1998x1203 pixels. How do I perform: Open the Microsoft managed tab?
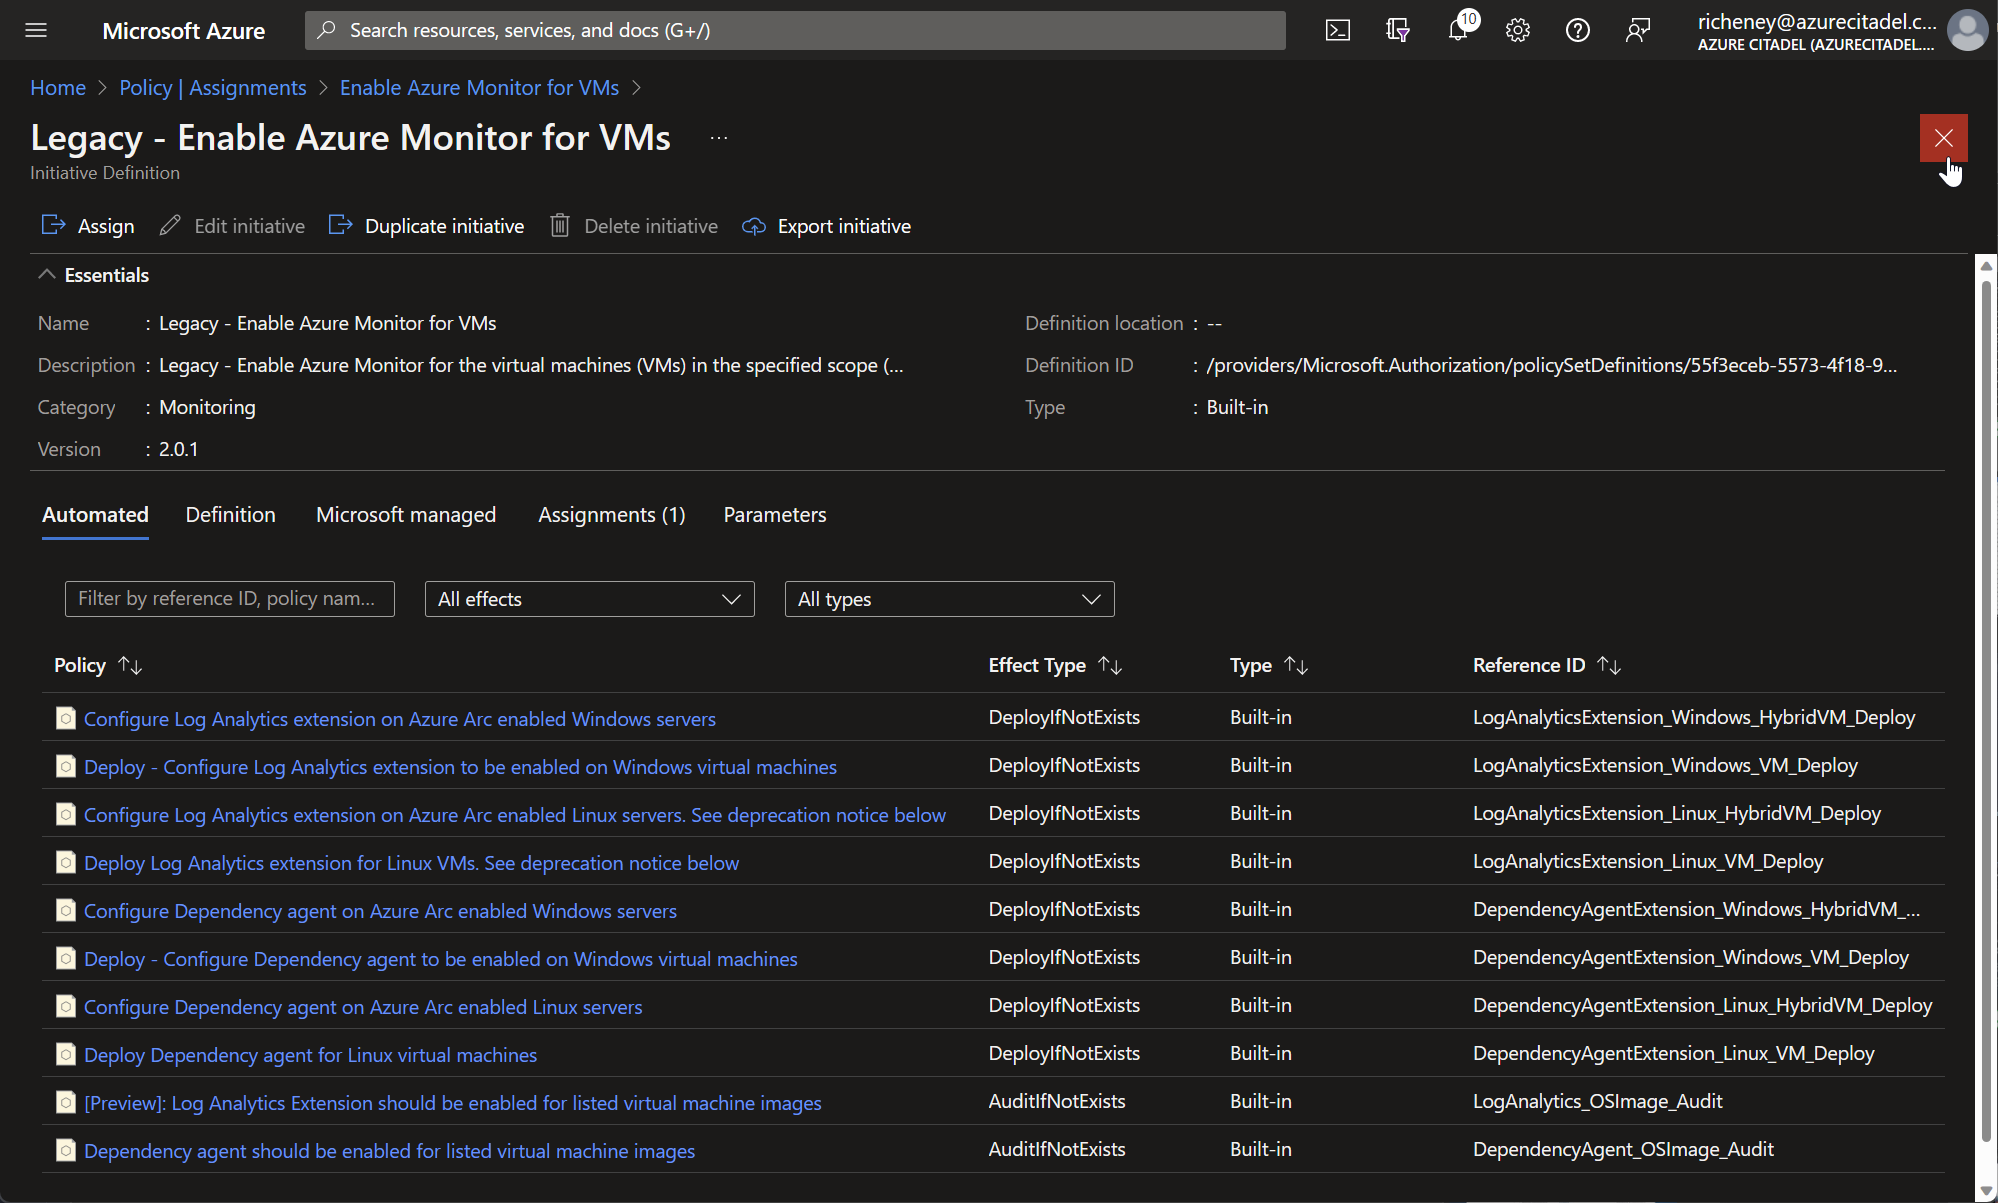[x=406, y=515]
